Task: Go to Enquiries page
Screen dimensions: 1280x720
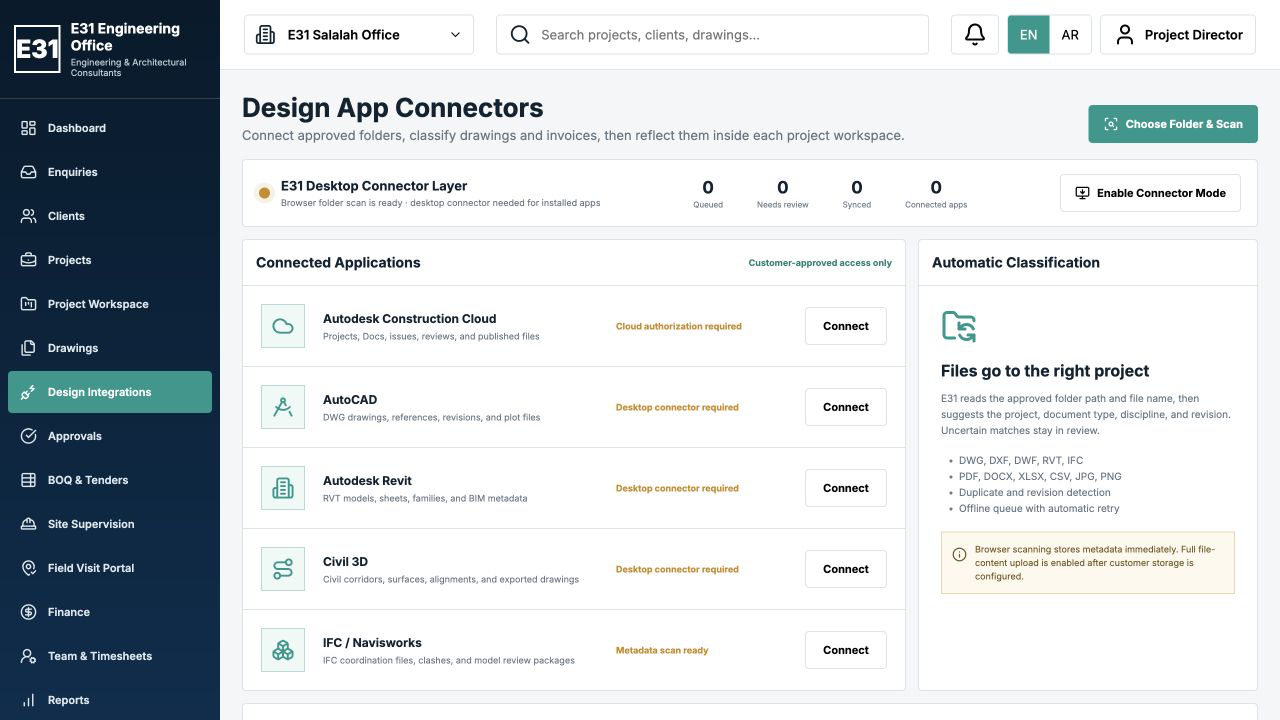Action: point(110,172)
